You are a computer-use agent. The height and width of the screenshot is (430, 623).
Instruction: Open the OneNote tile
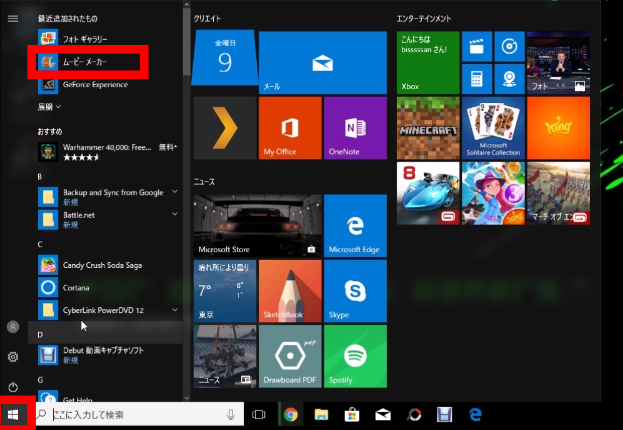tap(355, 128)
